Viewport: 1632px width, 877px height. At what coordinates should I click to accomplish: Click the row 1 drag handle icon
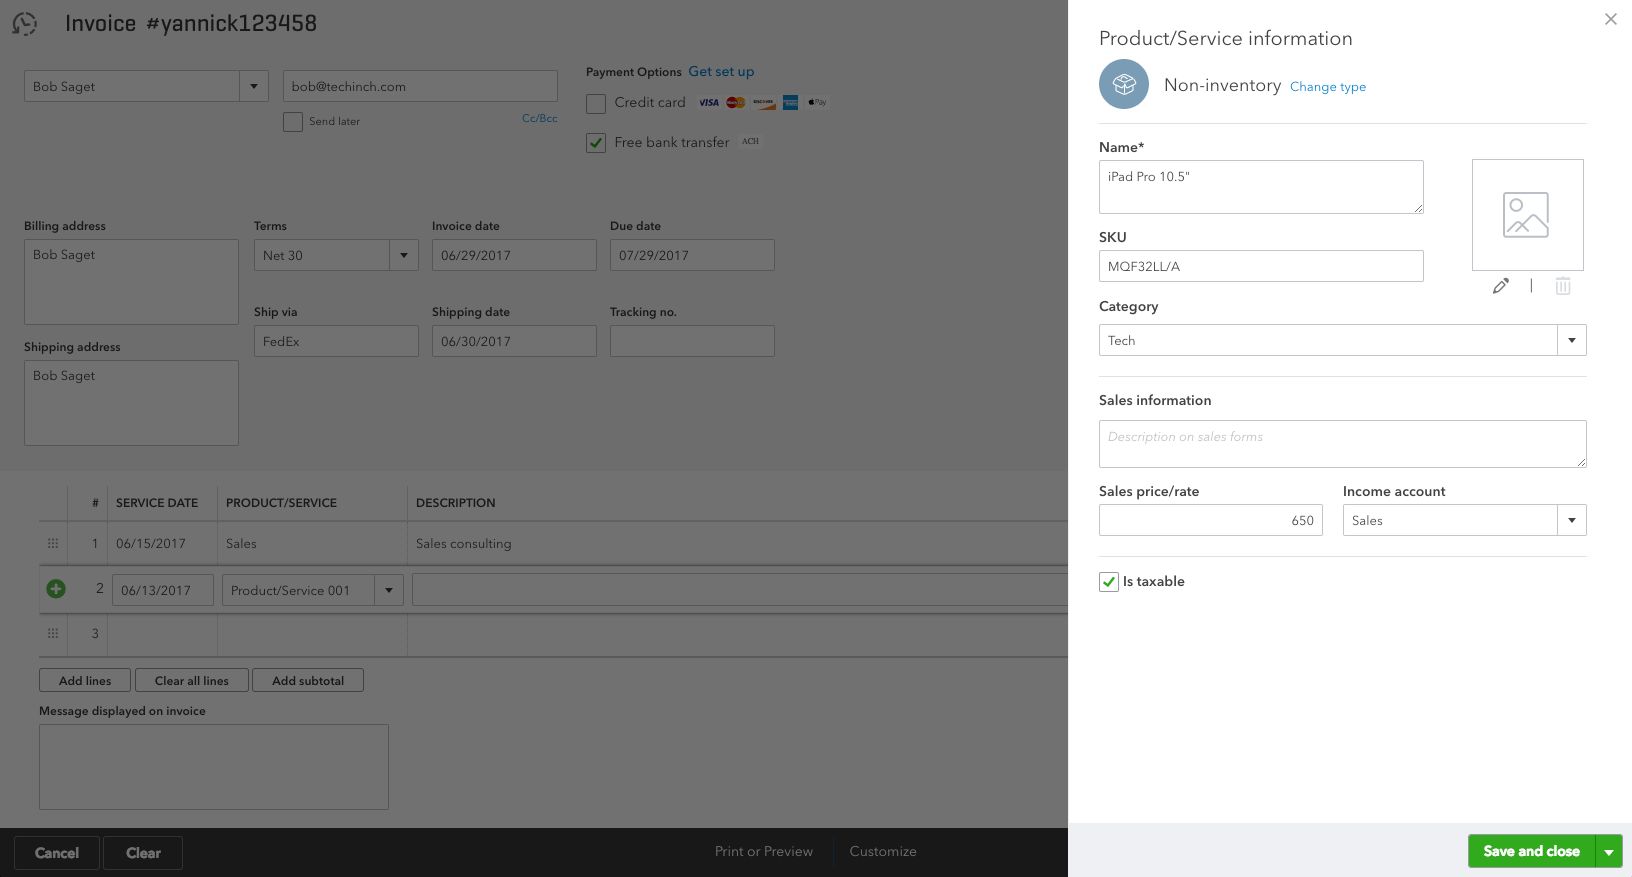point(53,544)
